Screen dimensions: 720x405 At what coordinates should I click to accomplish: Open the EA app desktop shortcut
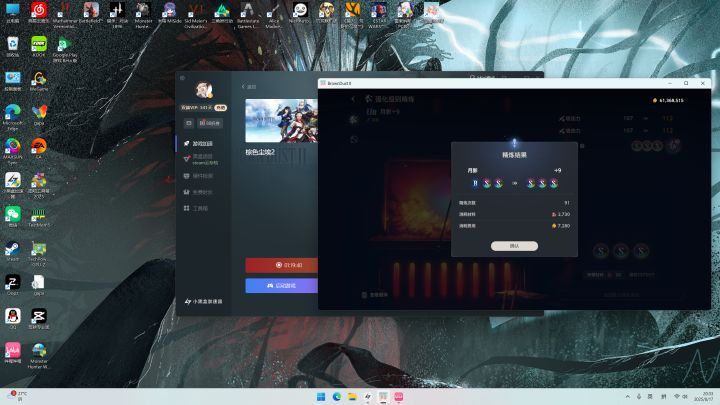pyautogui.click(x=39, y=149)
